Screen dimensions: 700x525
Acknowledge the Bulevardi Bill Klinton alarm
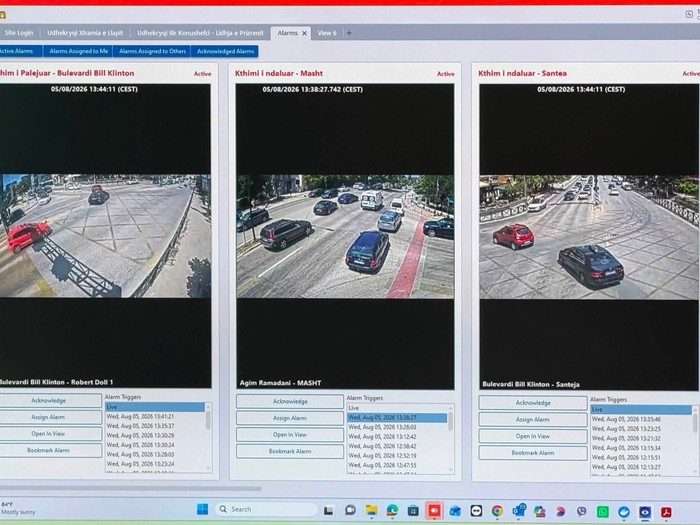[x=50, y=400]
